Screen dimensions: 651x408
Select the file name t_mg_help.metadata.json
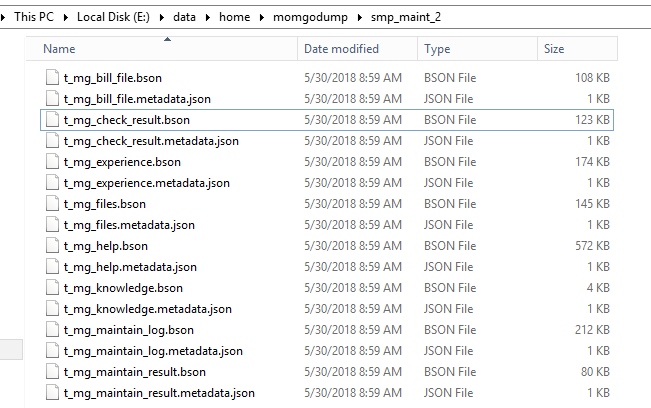click(x=130, y=267)
